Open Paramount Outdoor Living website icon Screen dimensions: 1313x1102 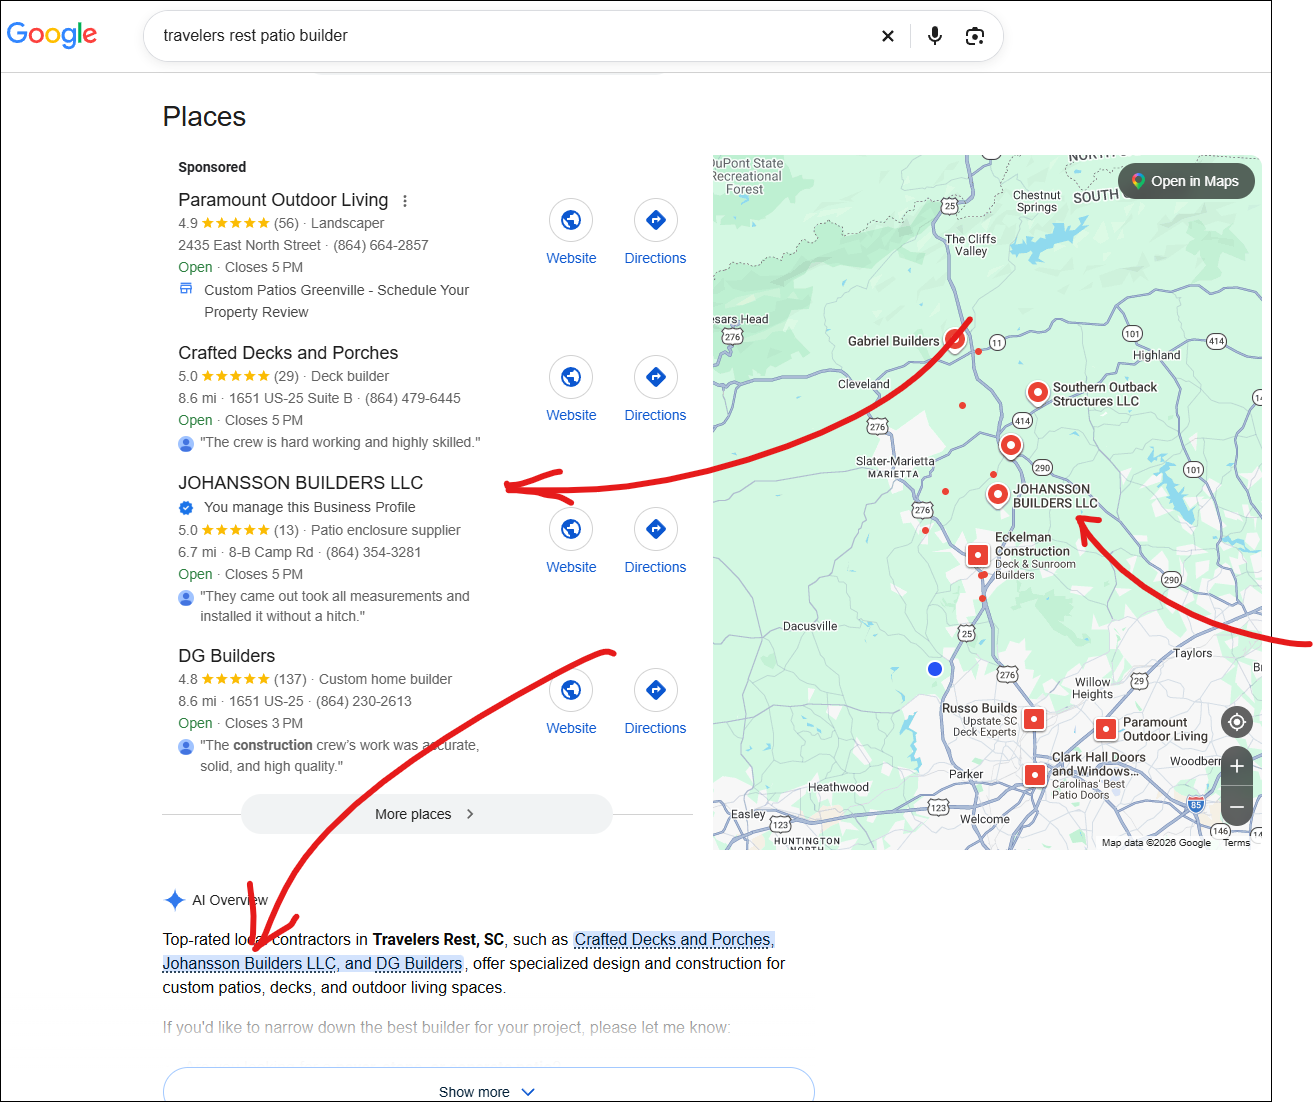pyautogui.click(x=571, y=220)
